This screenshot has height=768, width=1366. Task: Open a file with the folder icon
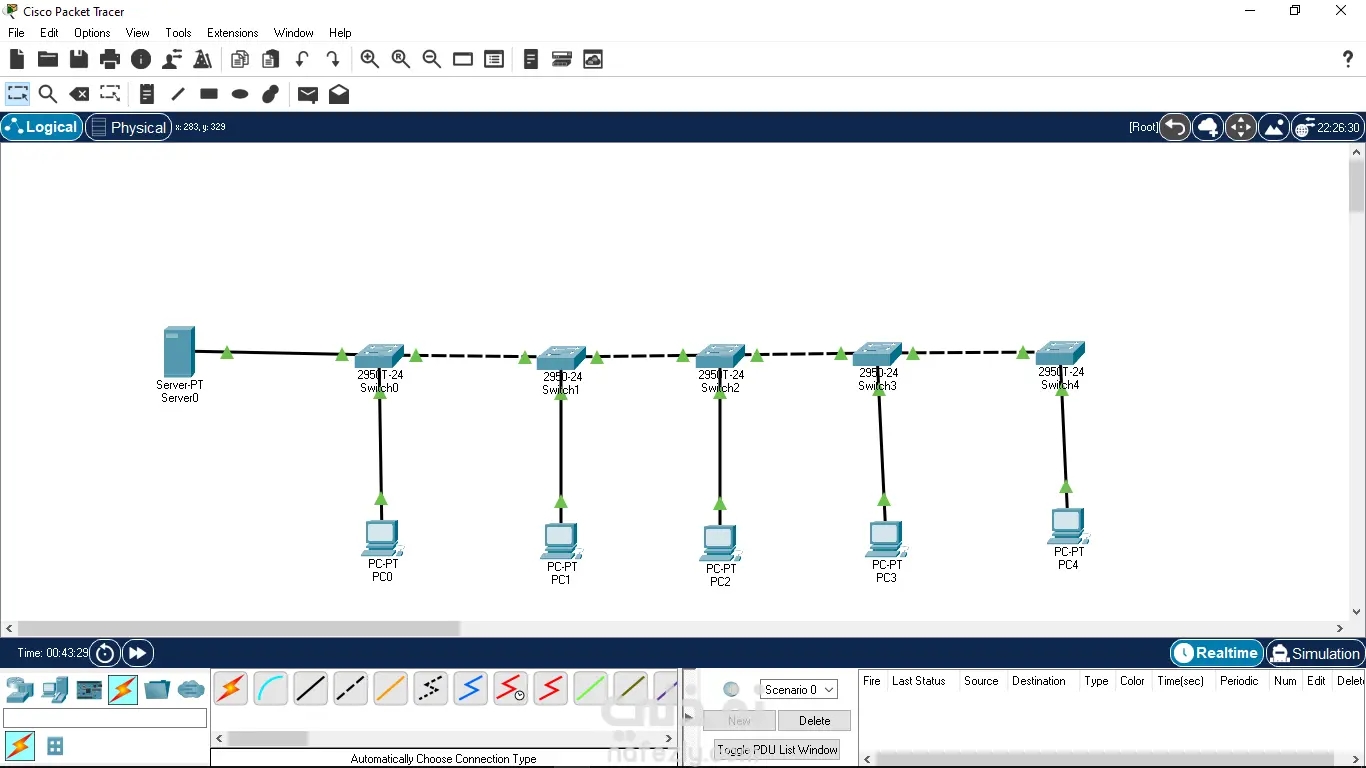click(48, 60)
